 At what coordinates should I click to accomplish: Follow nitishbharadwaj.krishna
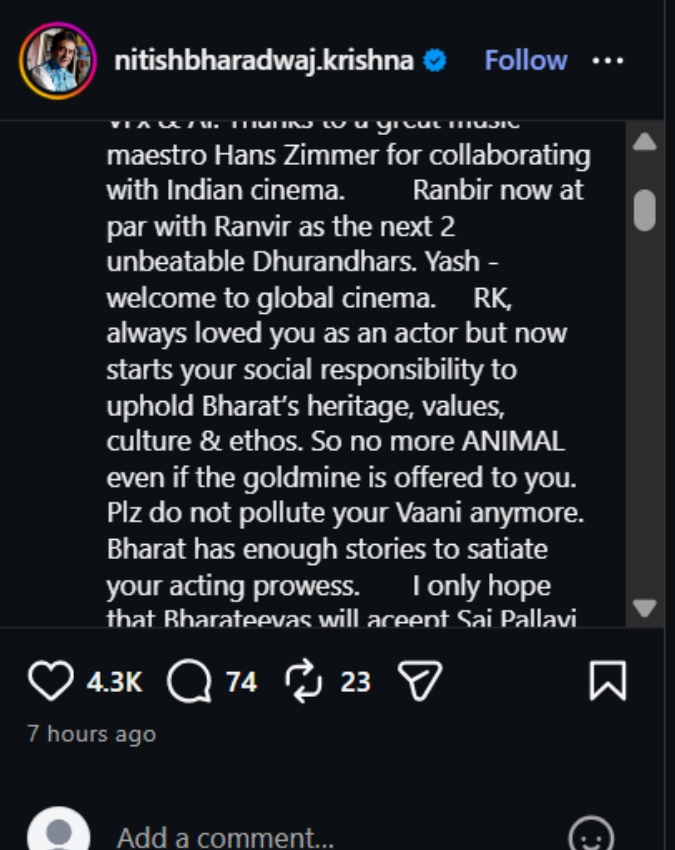point(525,60)
